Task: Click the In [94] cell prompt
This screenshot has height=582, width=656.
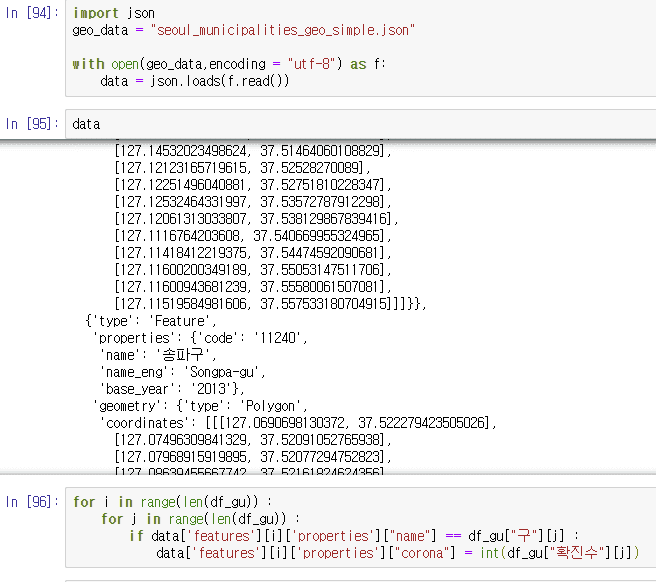Action: (x=32, y=13)
